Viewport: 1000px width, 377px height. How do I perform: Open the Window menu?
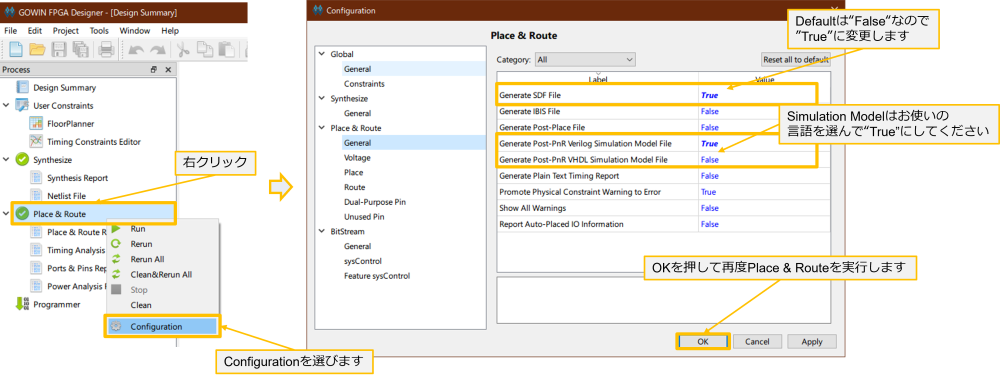coord(135,31)
